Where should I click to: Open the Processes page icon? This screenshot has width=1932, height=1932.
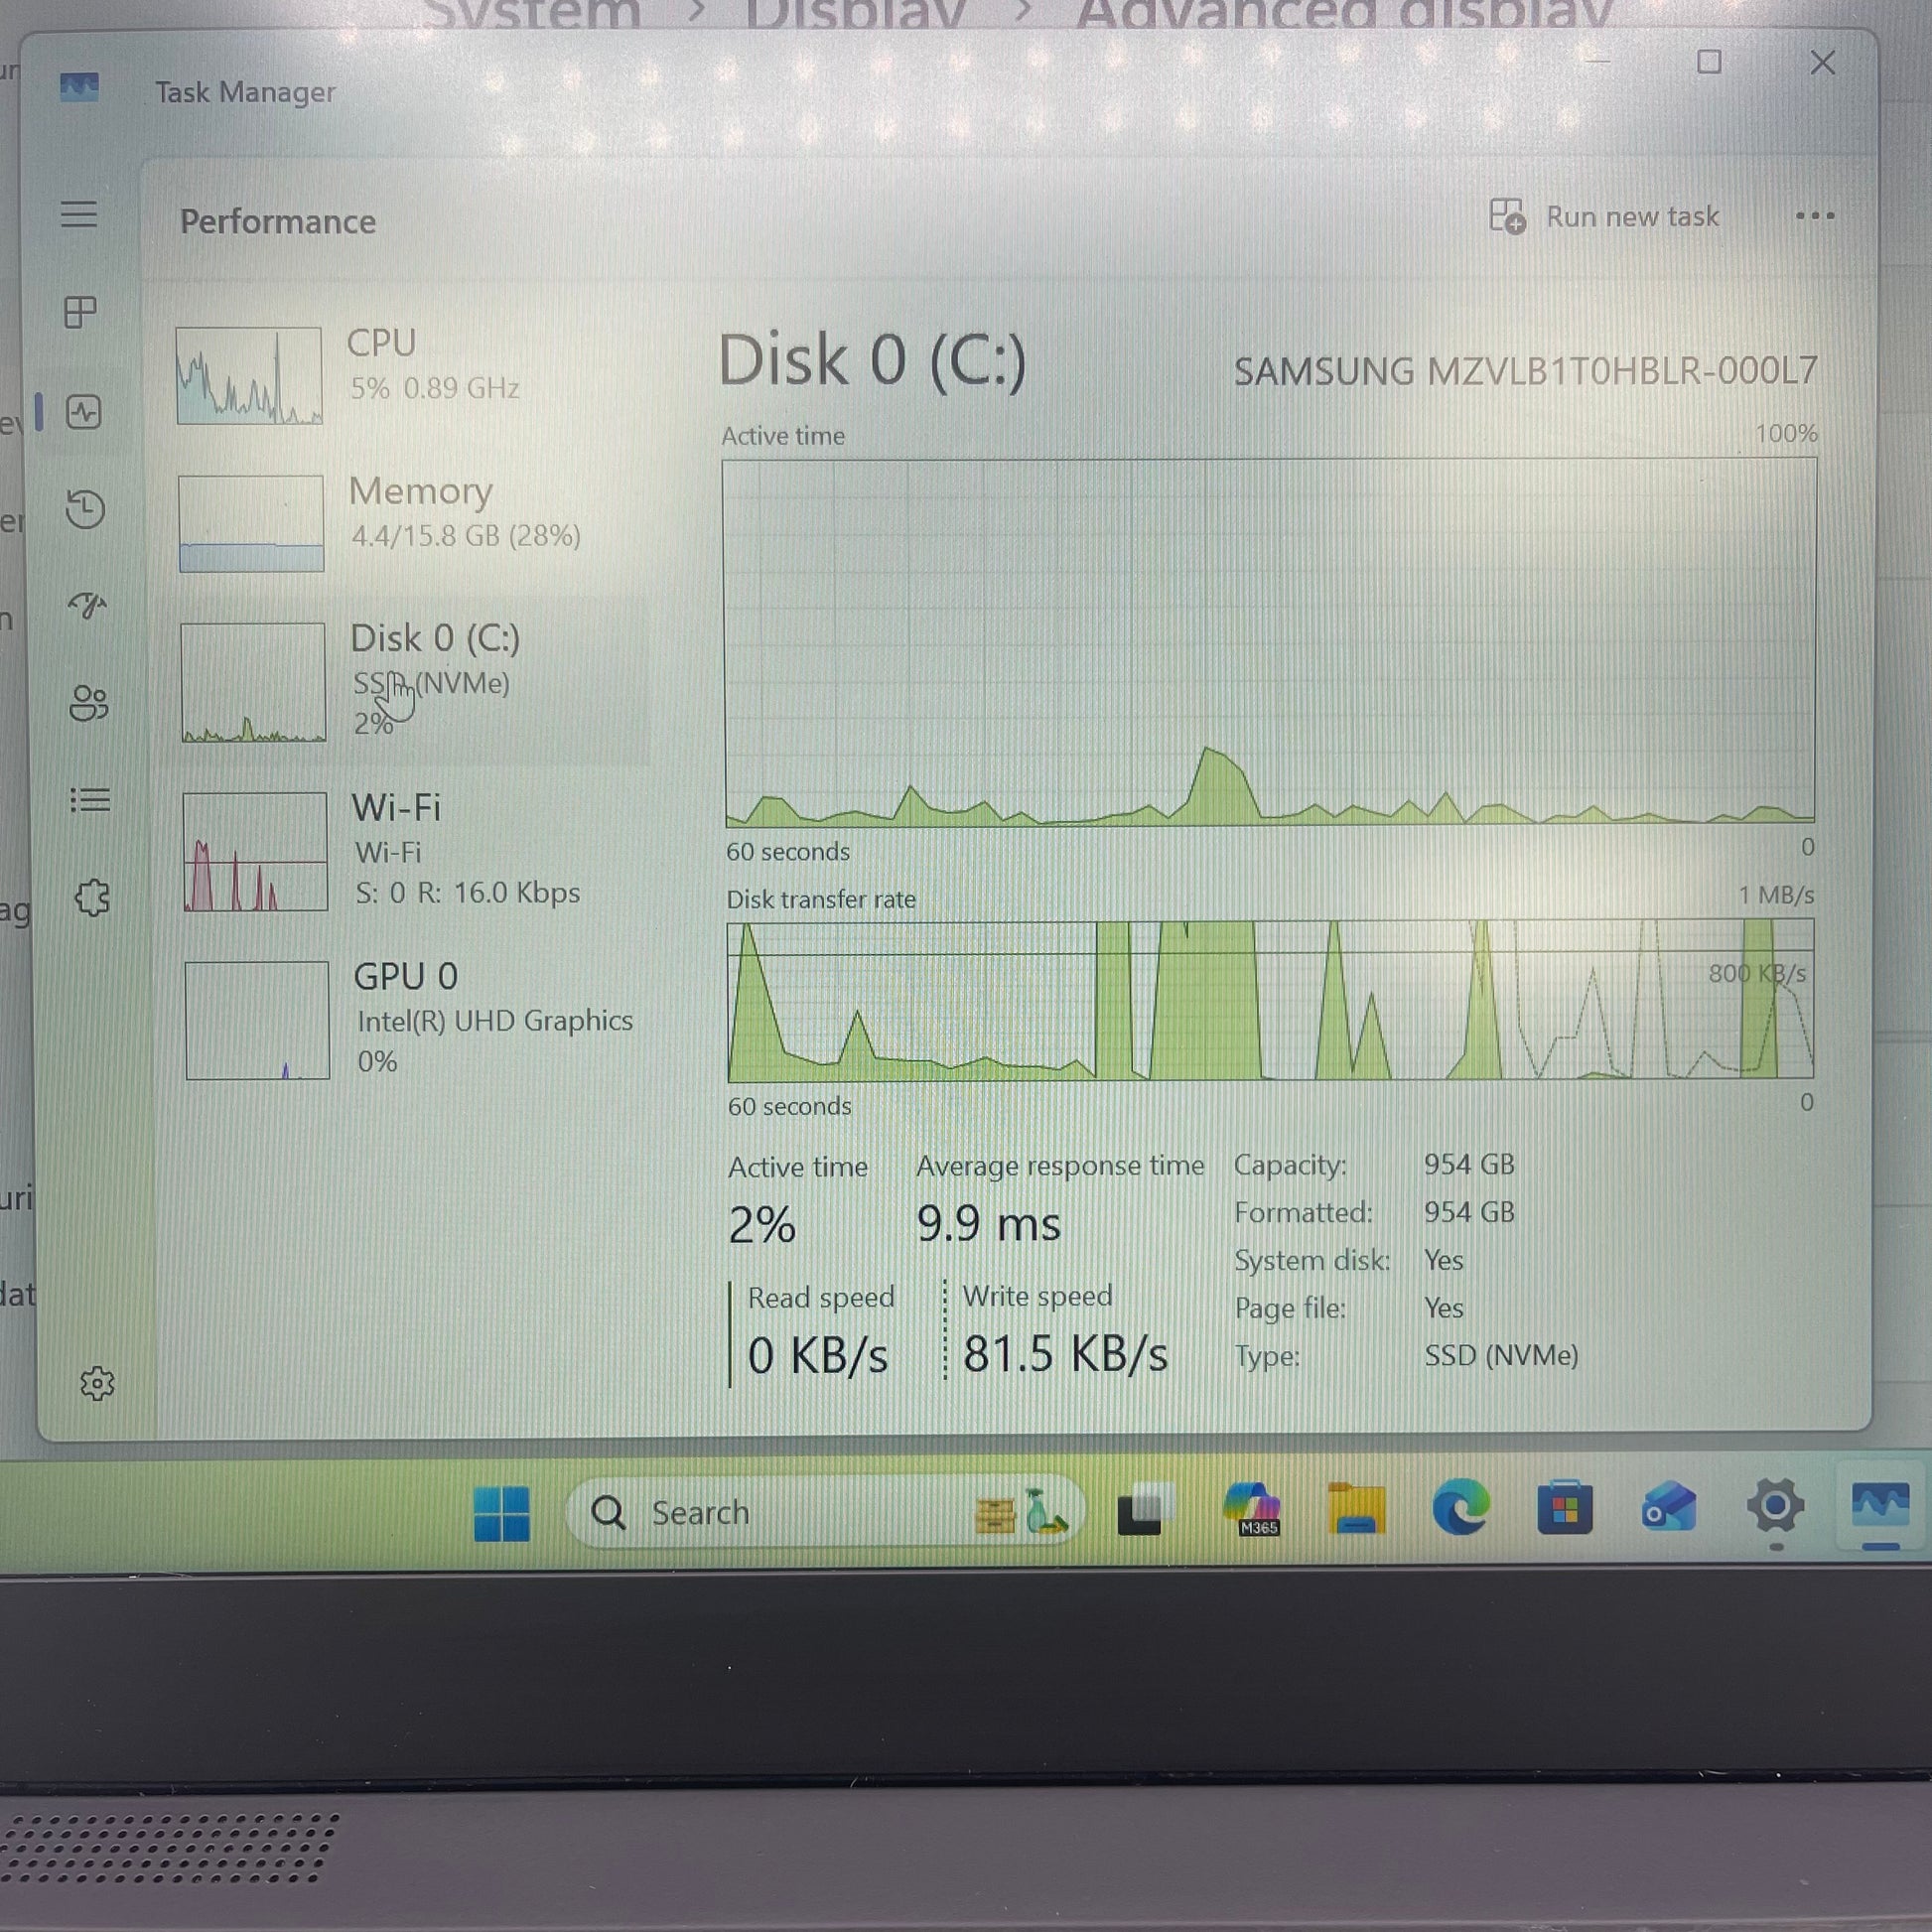pyautogui.click(x=80, y=312)
